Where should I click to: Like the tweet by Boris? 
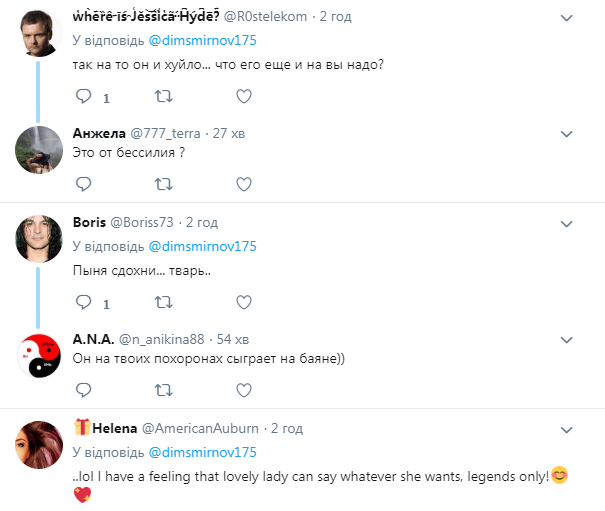point(243,302)
